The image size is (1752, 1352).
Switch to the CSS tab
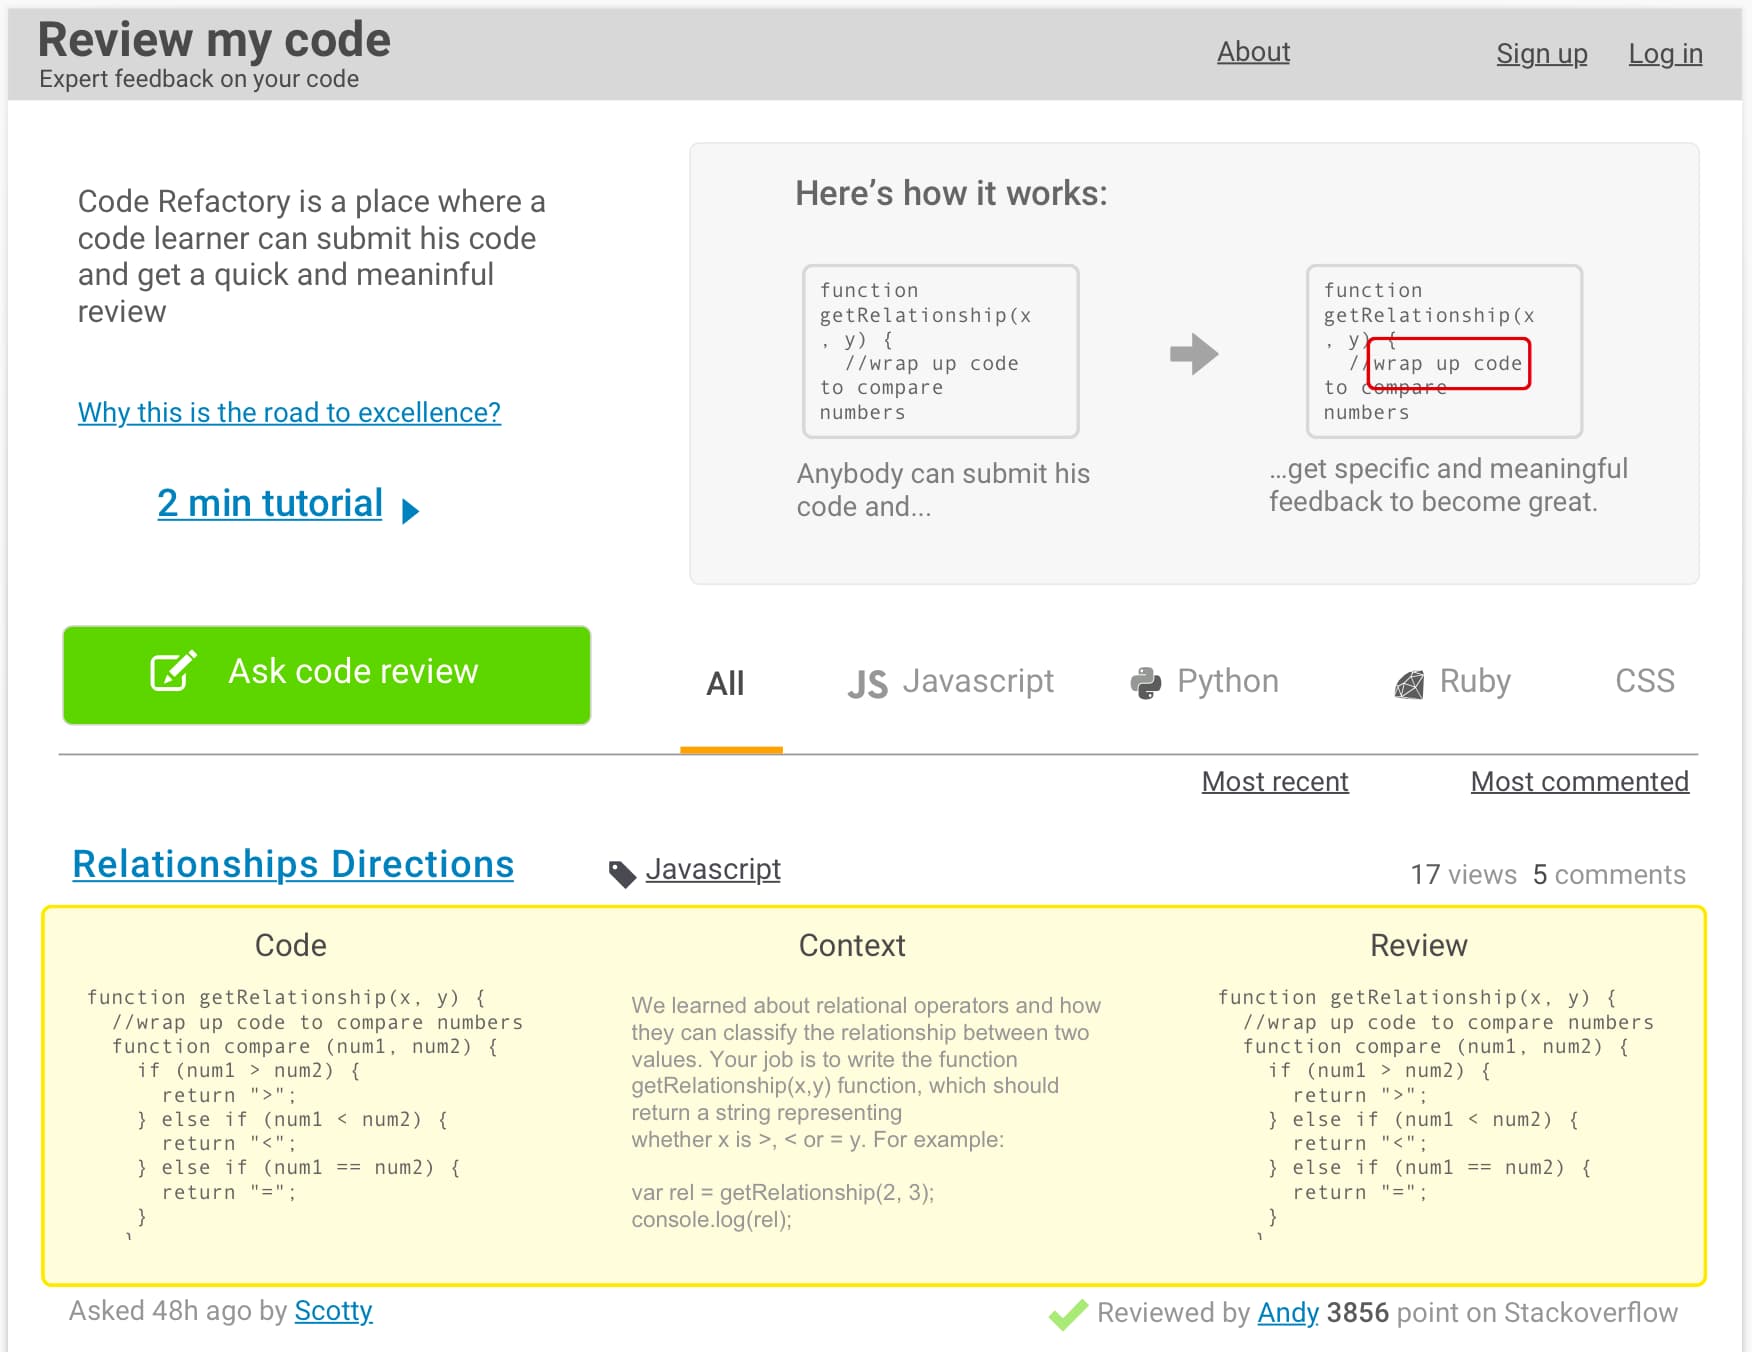[x=1645, y=681]
